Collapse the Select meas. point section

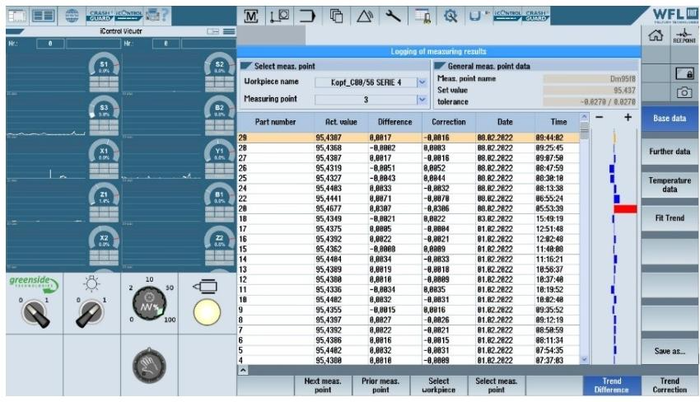point(247,66)
